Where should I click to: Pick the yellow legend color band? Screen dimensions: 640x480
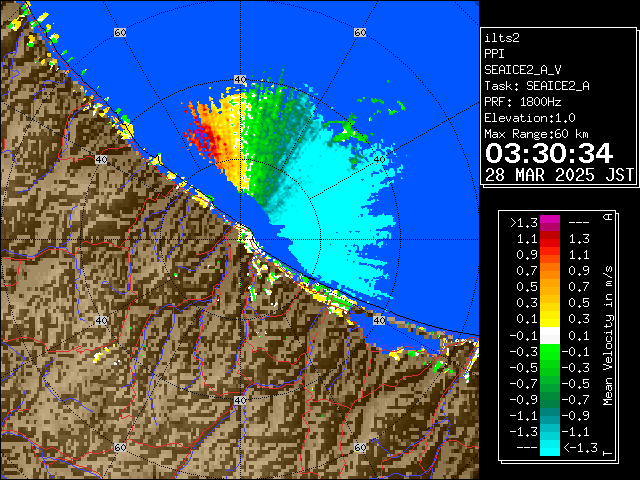pos(550,319)
